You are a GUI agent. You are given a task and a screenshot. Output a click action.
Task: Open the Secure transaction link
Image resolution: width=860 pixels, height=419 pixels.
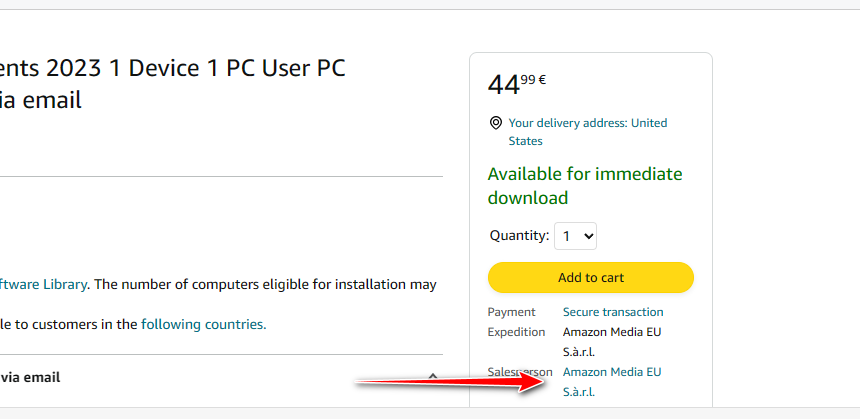[x=613, y=312]
